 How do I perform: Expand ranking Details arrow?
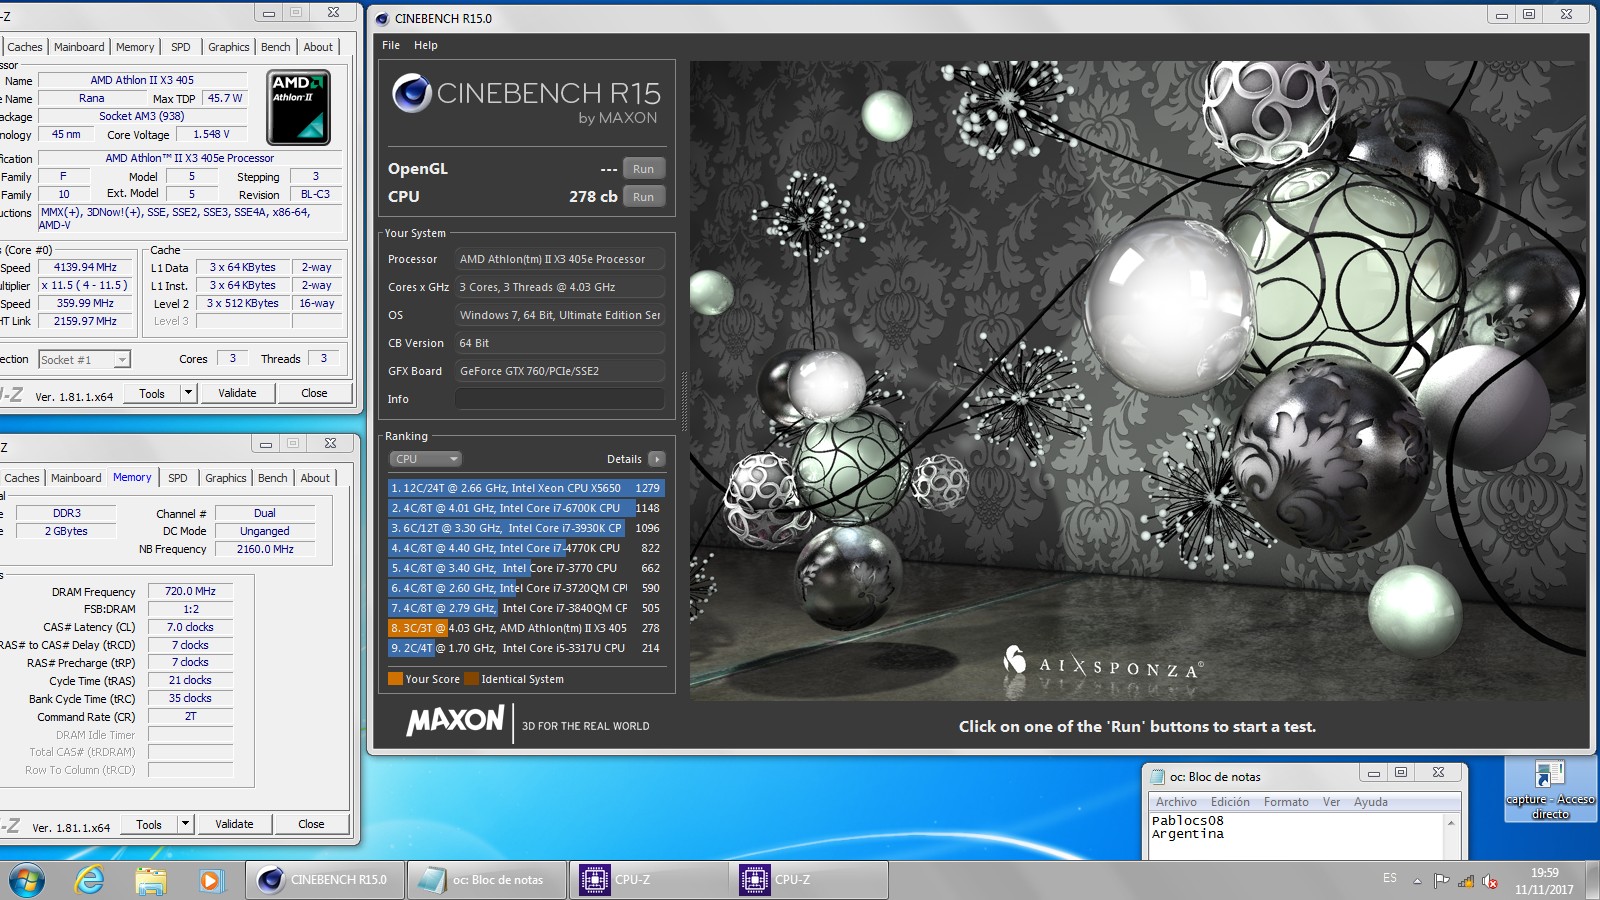(x=656, y=459)
